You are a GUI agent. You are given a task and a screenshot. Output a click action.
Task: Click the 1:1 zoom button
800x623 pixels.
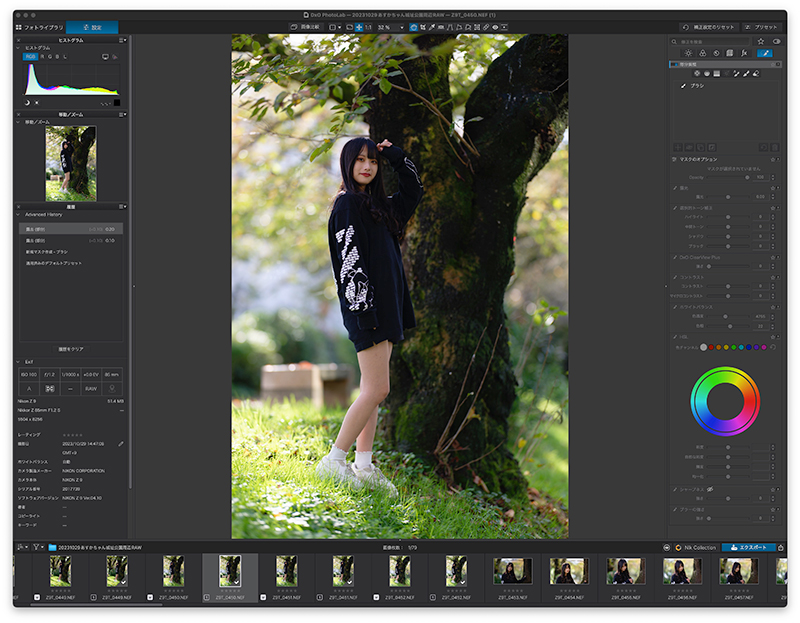(368, 27)
